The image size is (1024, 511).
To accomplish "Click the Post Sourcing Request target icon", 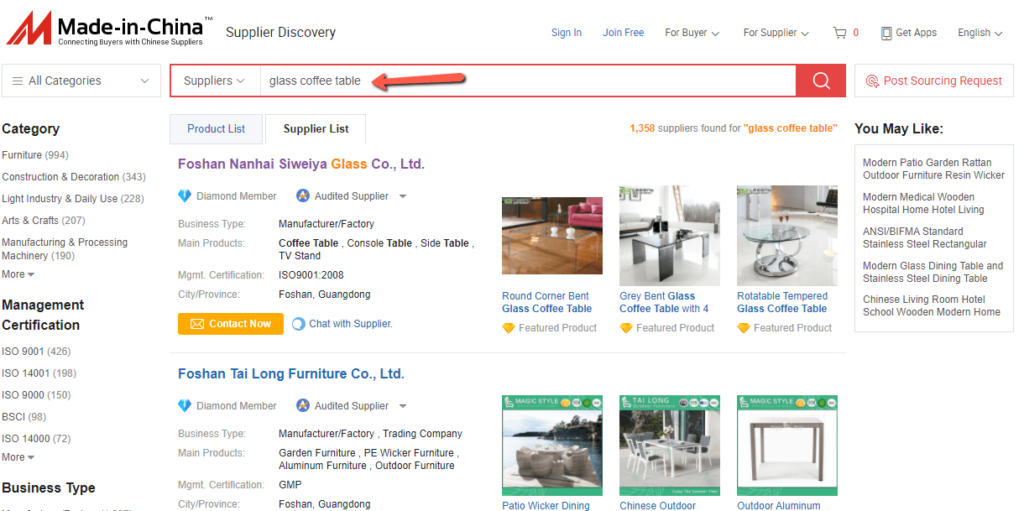I will (872, 81).
